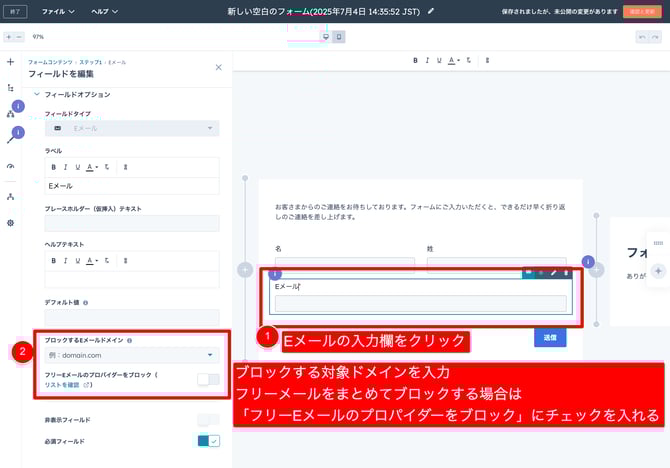Click the orange 確認と更新 button
Screen dimensions: 670x468
642,12
